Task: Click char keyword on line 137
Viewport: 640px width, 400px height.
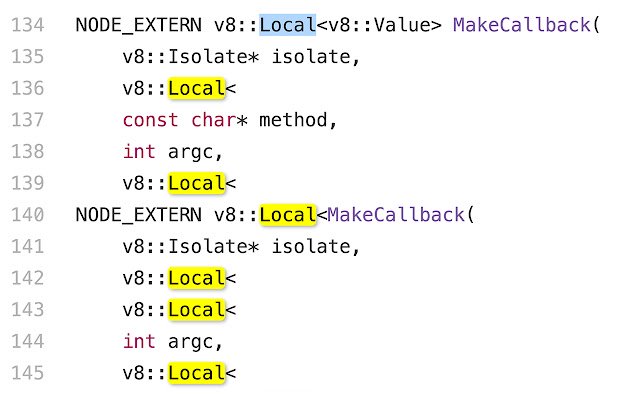Action: 213,120
